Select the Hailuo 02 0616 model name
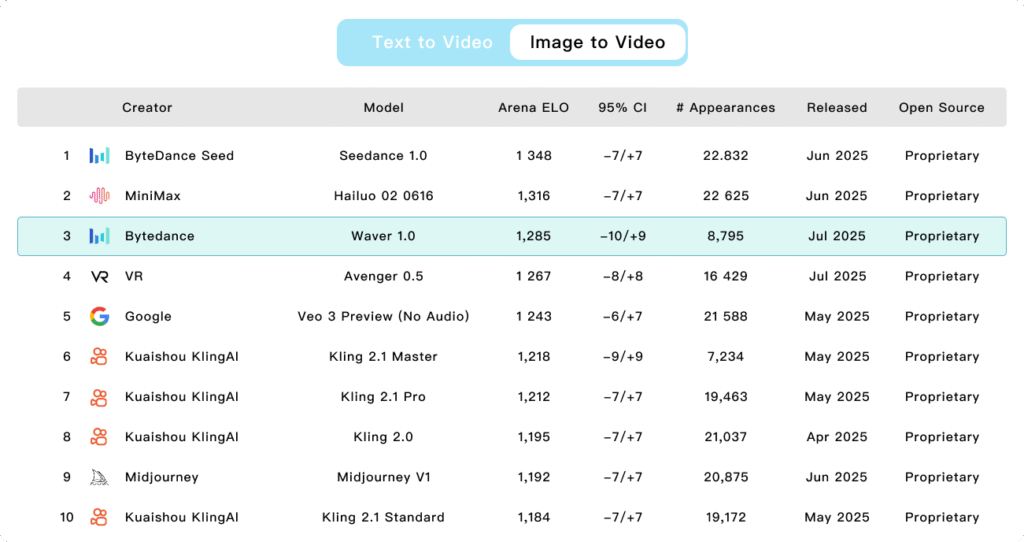This screenshot has height=542, width=1024. coord(383,196)
